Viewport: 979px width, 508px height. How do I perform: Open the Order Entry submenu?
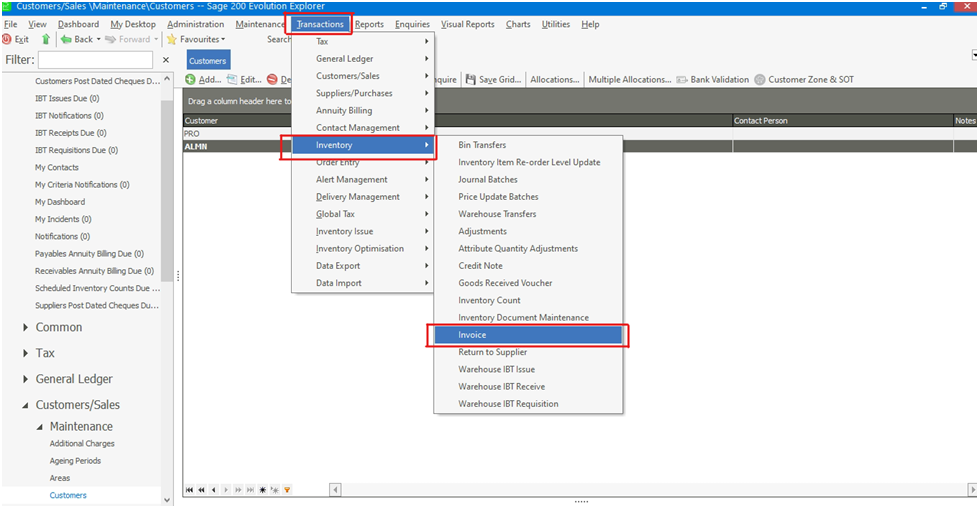pos(362,162)
